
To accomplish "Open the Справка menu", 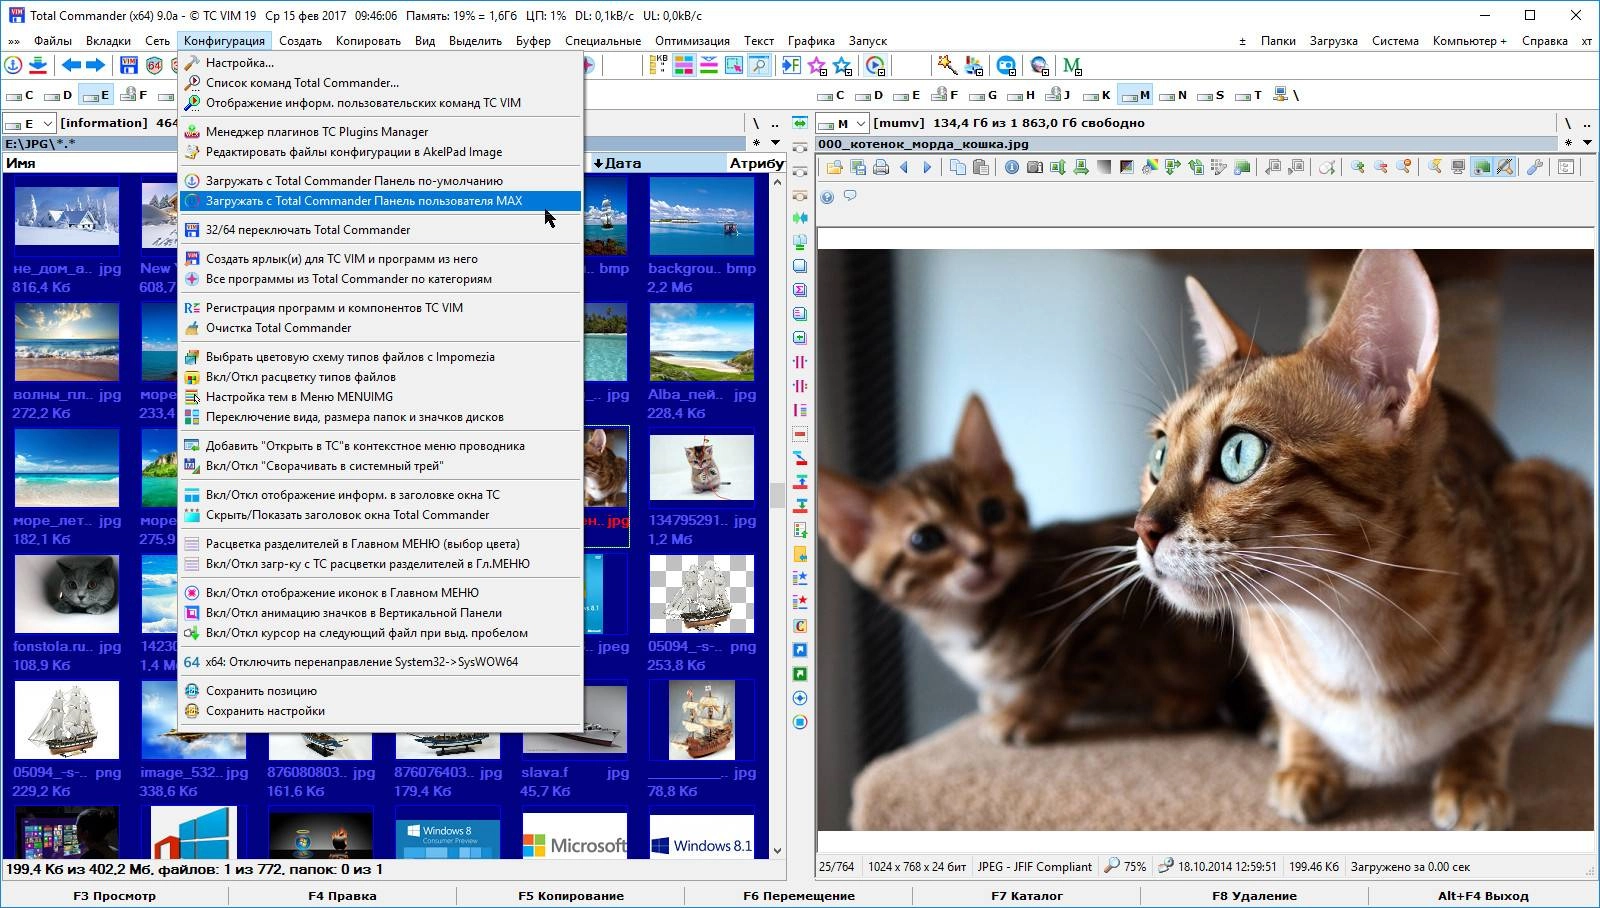I will click(1544, 41).
